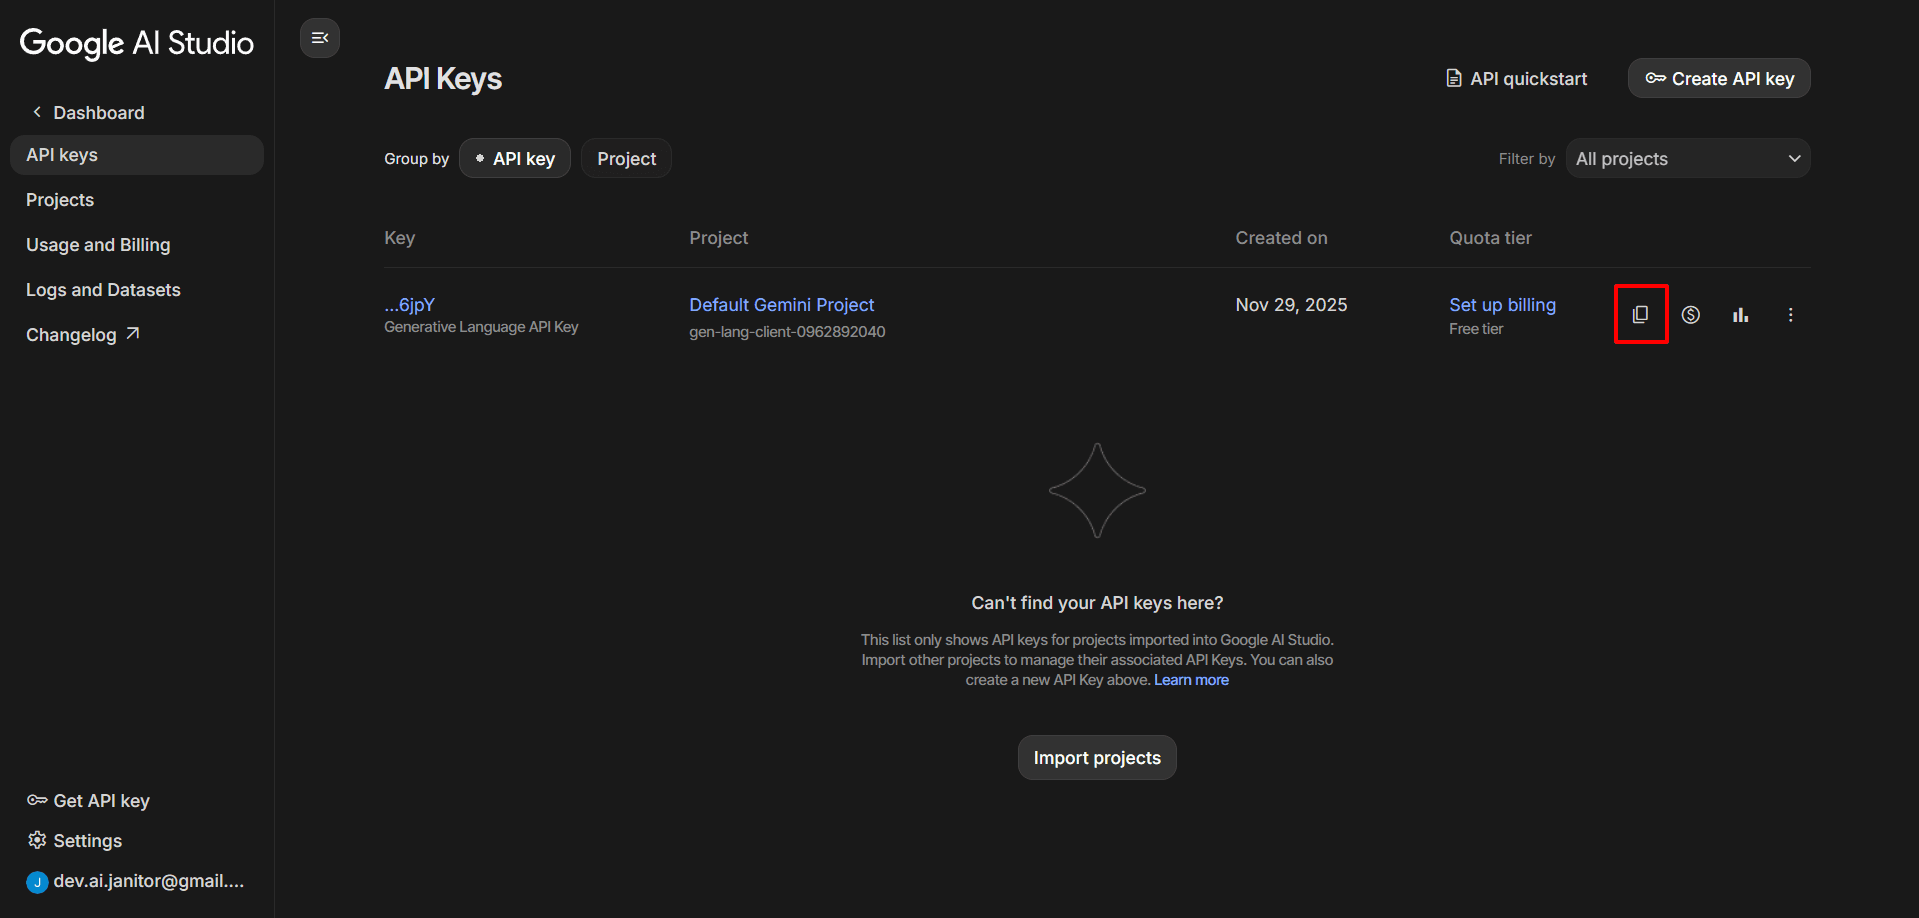
Task: Open the Projects sidebar item
Action: 60,200
